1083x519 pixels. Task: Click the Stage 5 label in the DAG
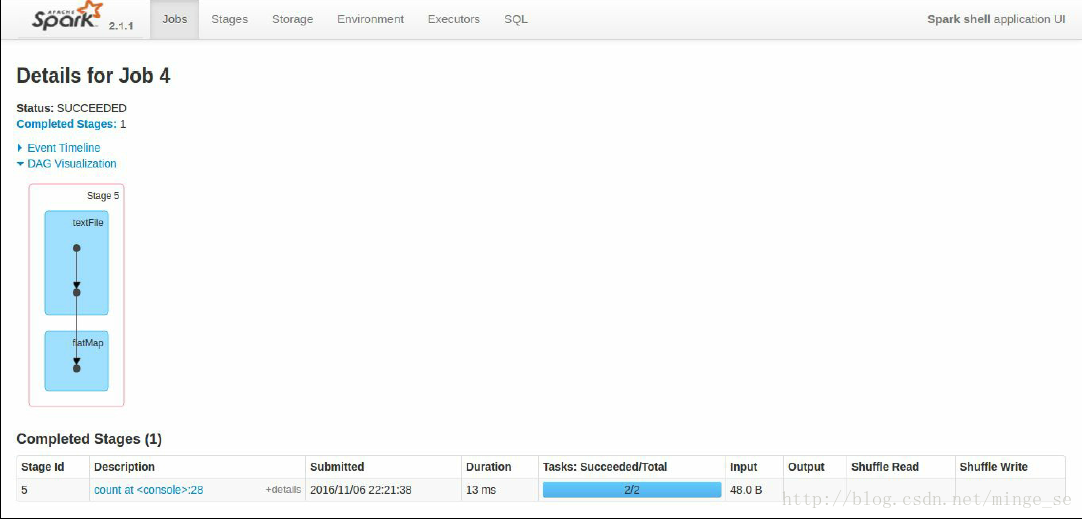pos(103,196)
